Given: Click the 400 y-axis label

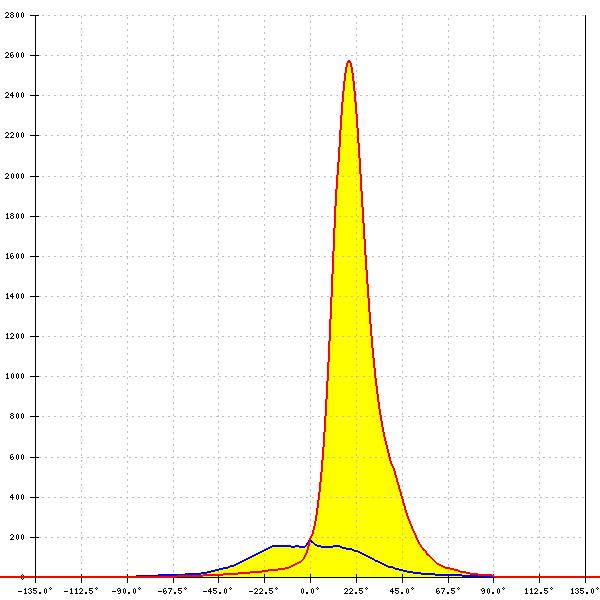Looking at the screenshot, I should click(x=17, y=497).
